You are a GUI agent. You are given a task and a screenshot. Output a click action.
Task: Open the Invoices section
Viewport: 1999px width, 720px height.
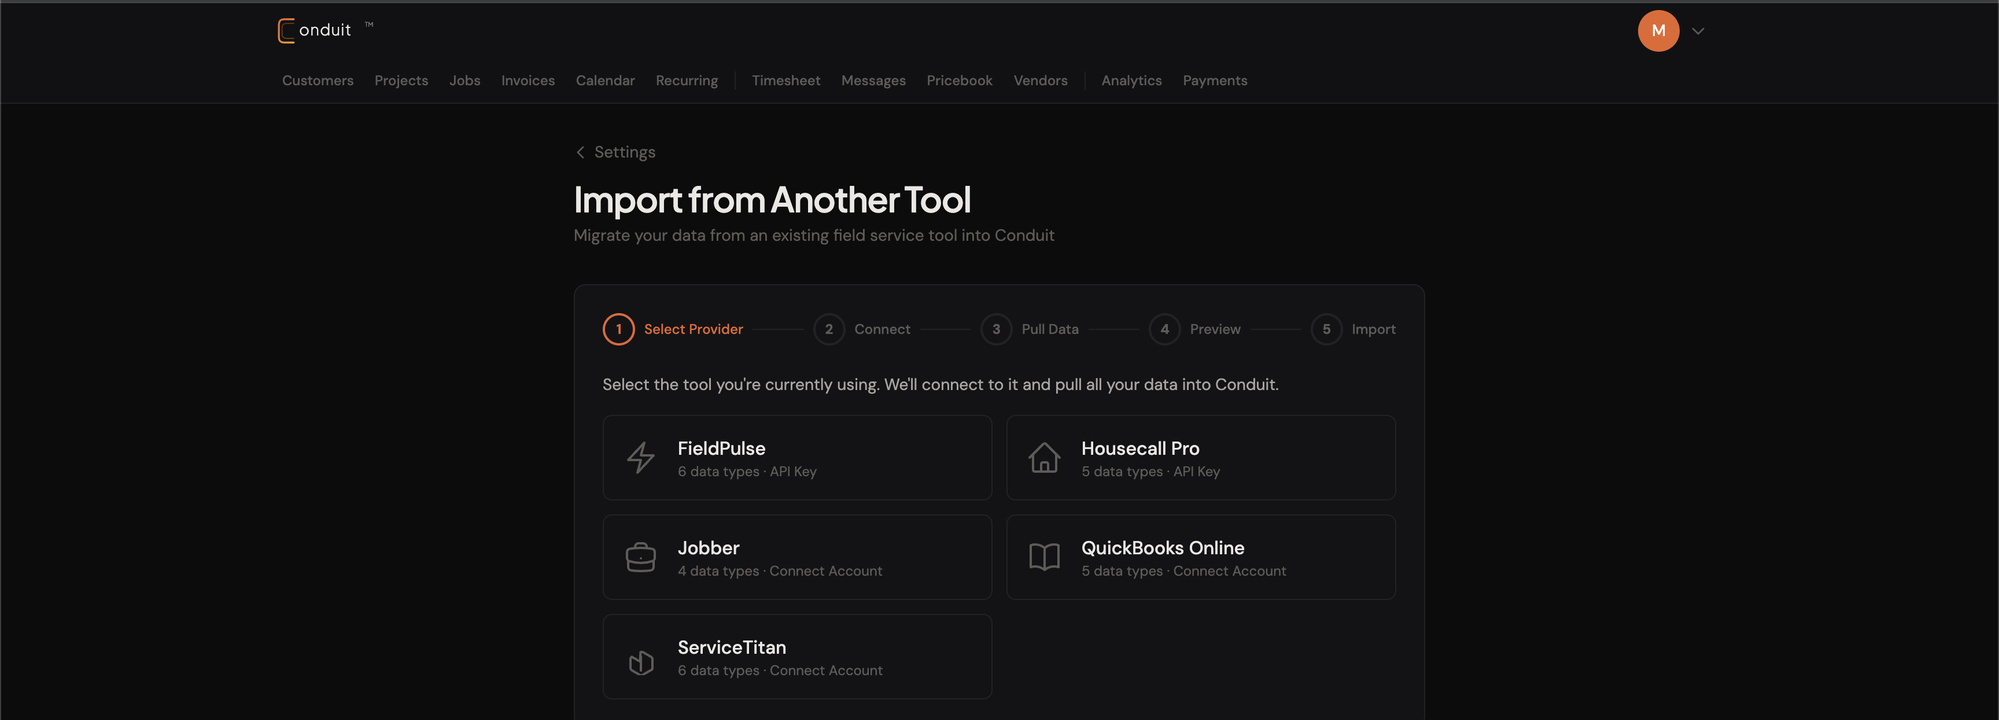528,81
